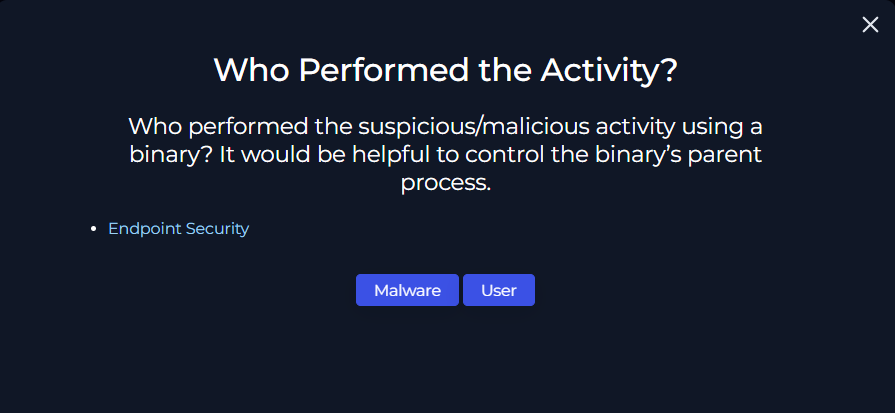
Task: Pick the User option
Action: click(x=498, y=290)
